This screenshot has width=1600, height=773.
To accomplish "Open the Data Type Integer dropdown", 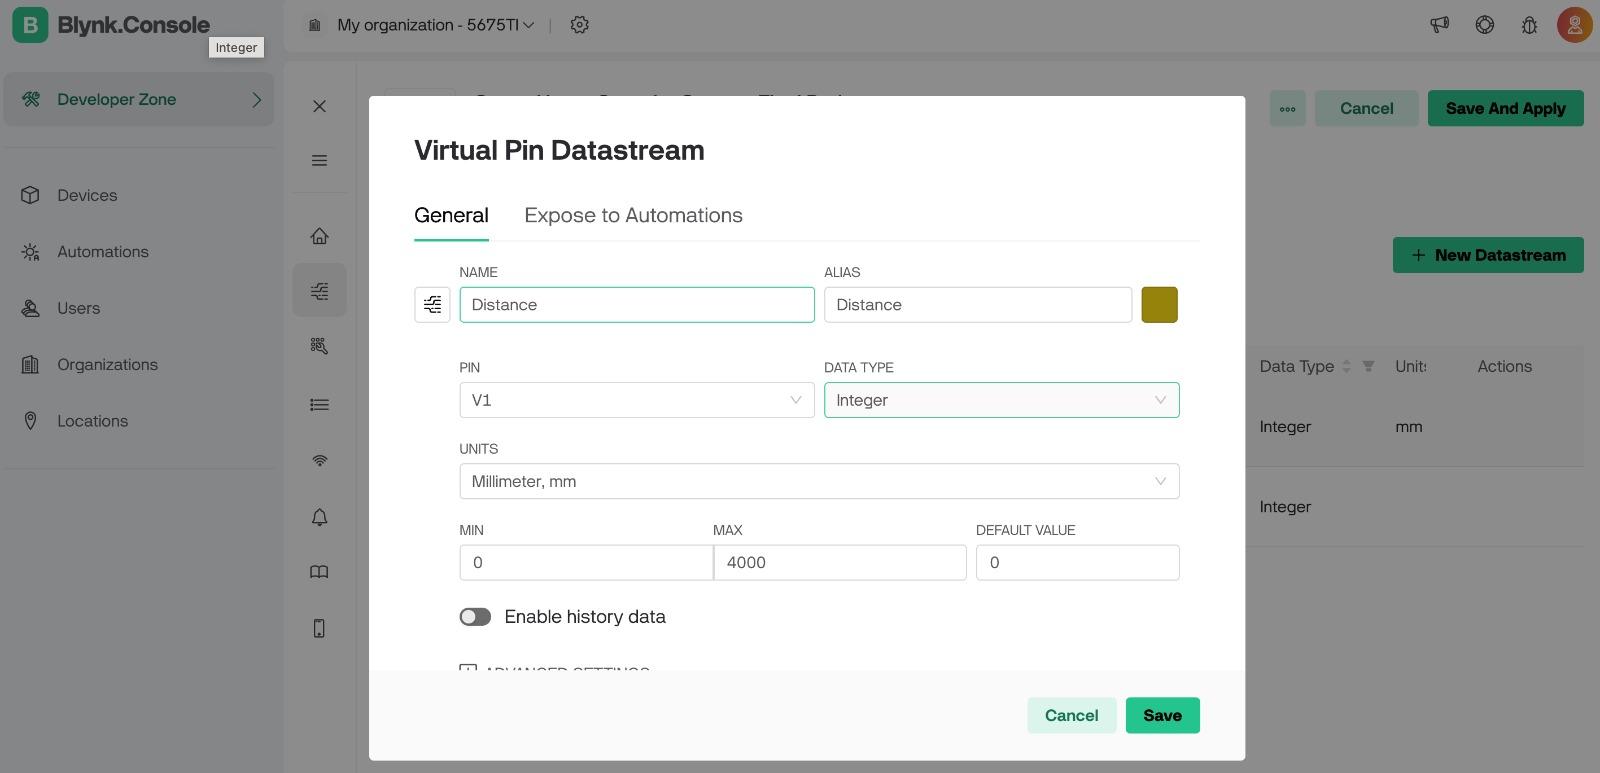I will click(1001, 400).
